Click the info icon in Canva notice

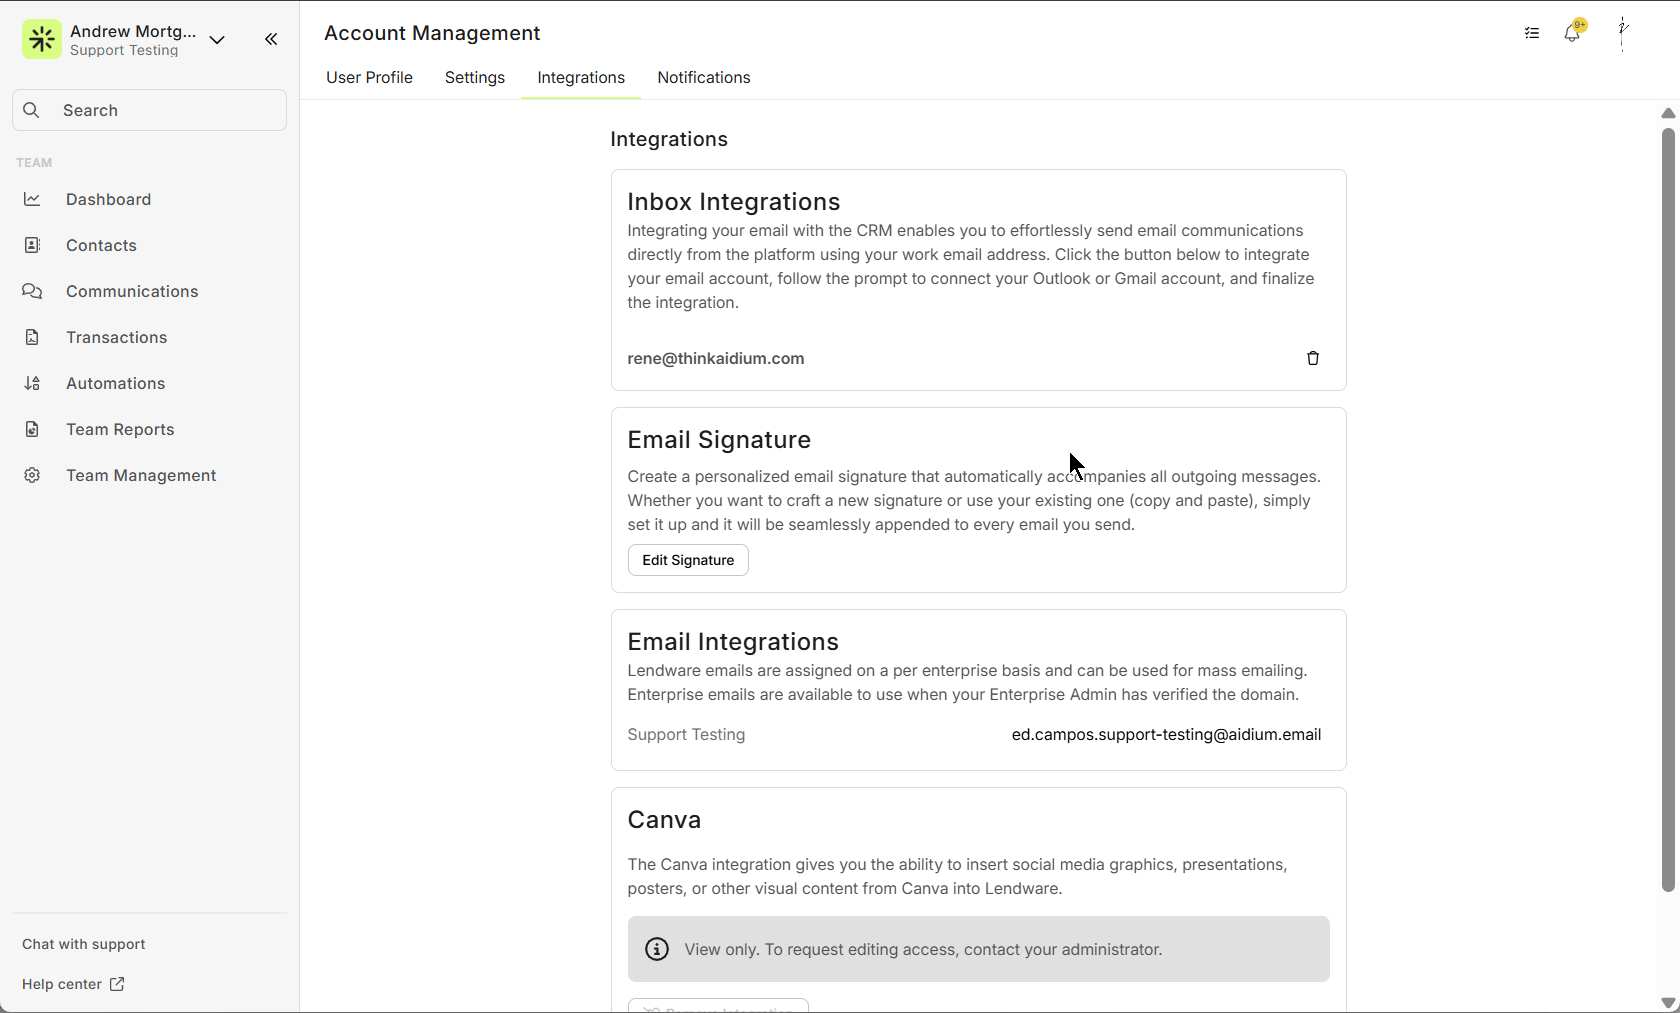[657, 949]
